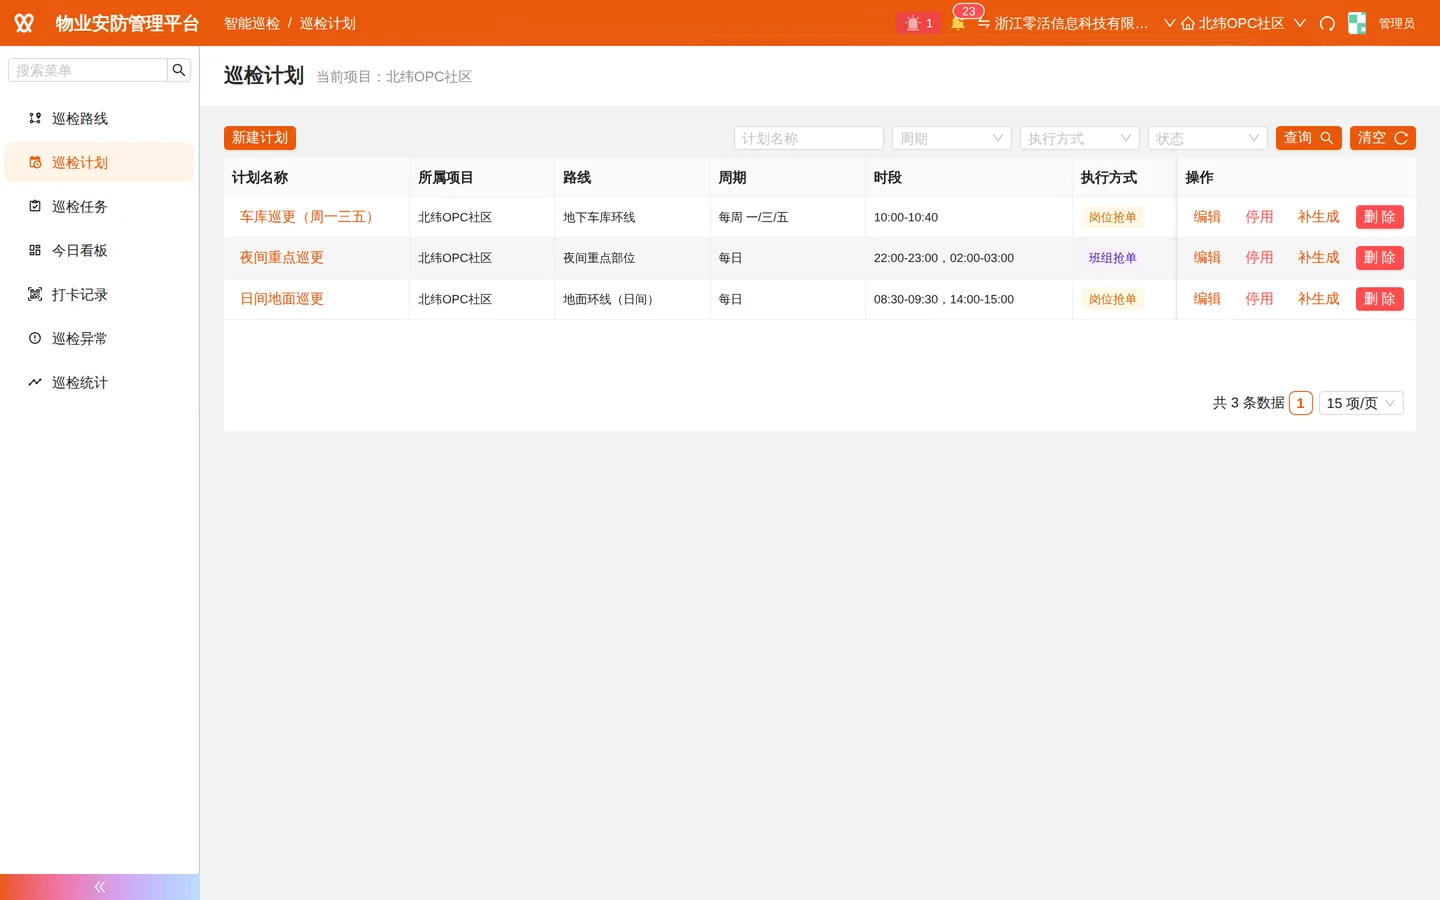The width and height of the screenshot is (1440, 900).
Task: Click the 巡检路线 sidebar icon
Action: coord(35,118)
